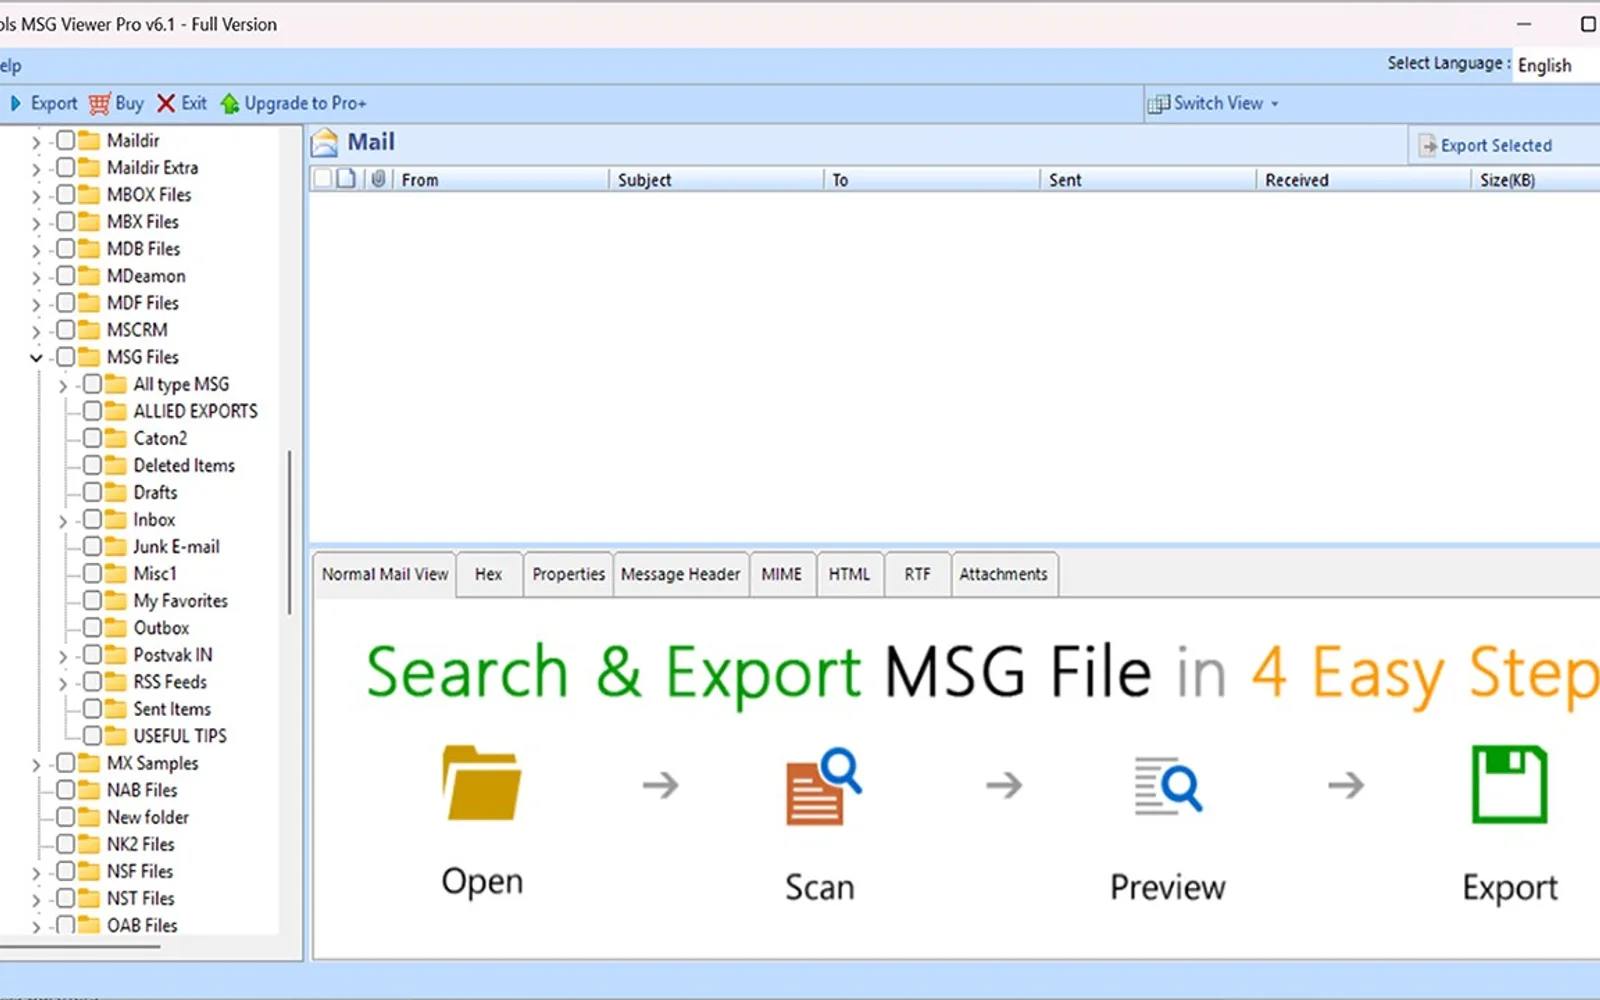Open the Switch View dropdown arrow
The width and height of the screenshot is (1600, 1000).
(x=1274, y=104)
